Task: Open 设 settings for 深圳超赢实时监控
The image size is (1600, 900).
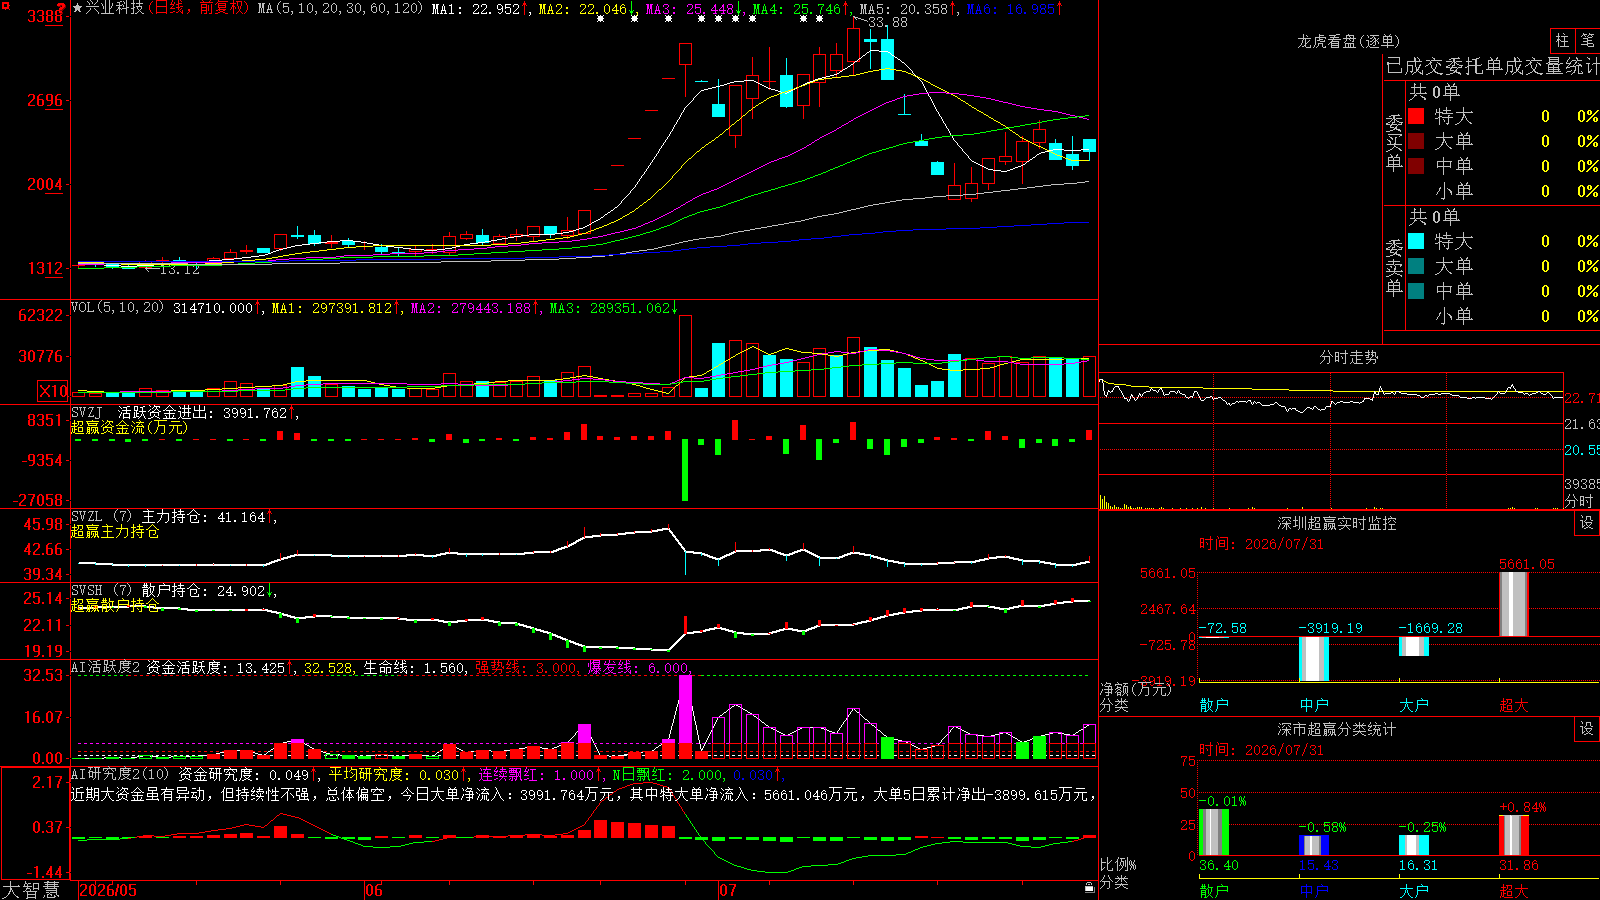Action: 1587,523
